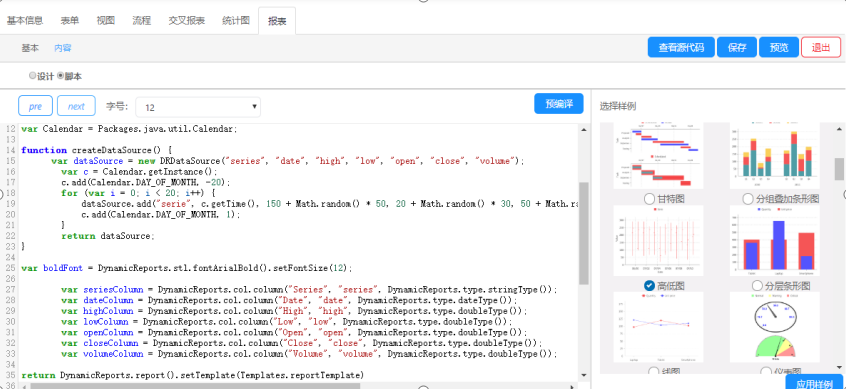846x389 pixels.
Task: Select the 分组叠加条形图 stacked bar thumbnail
Action: tap(775, 155)
